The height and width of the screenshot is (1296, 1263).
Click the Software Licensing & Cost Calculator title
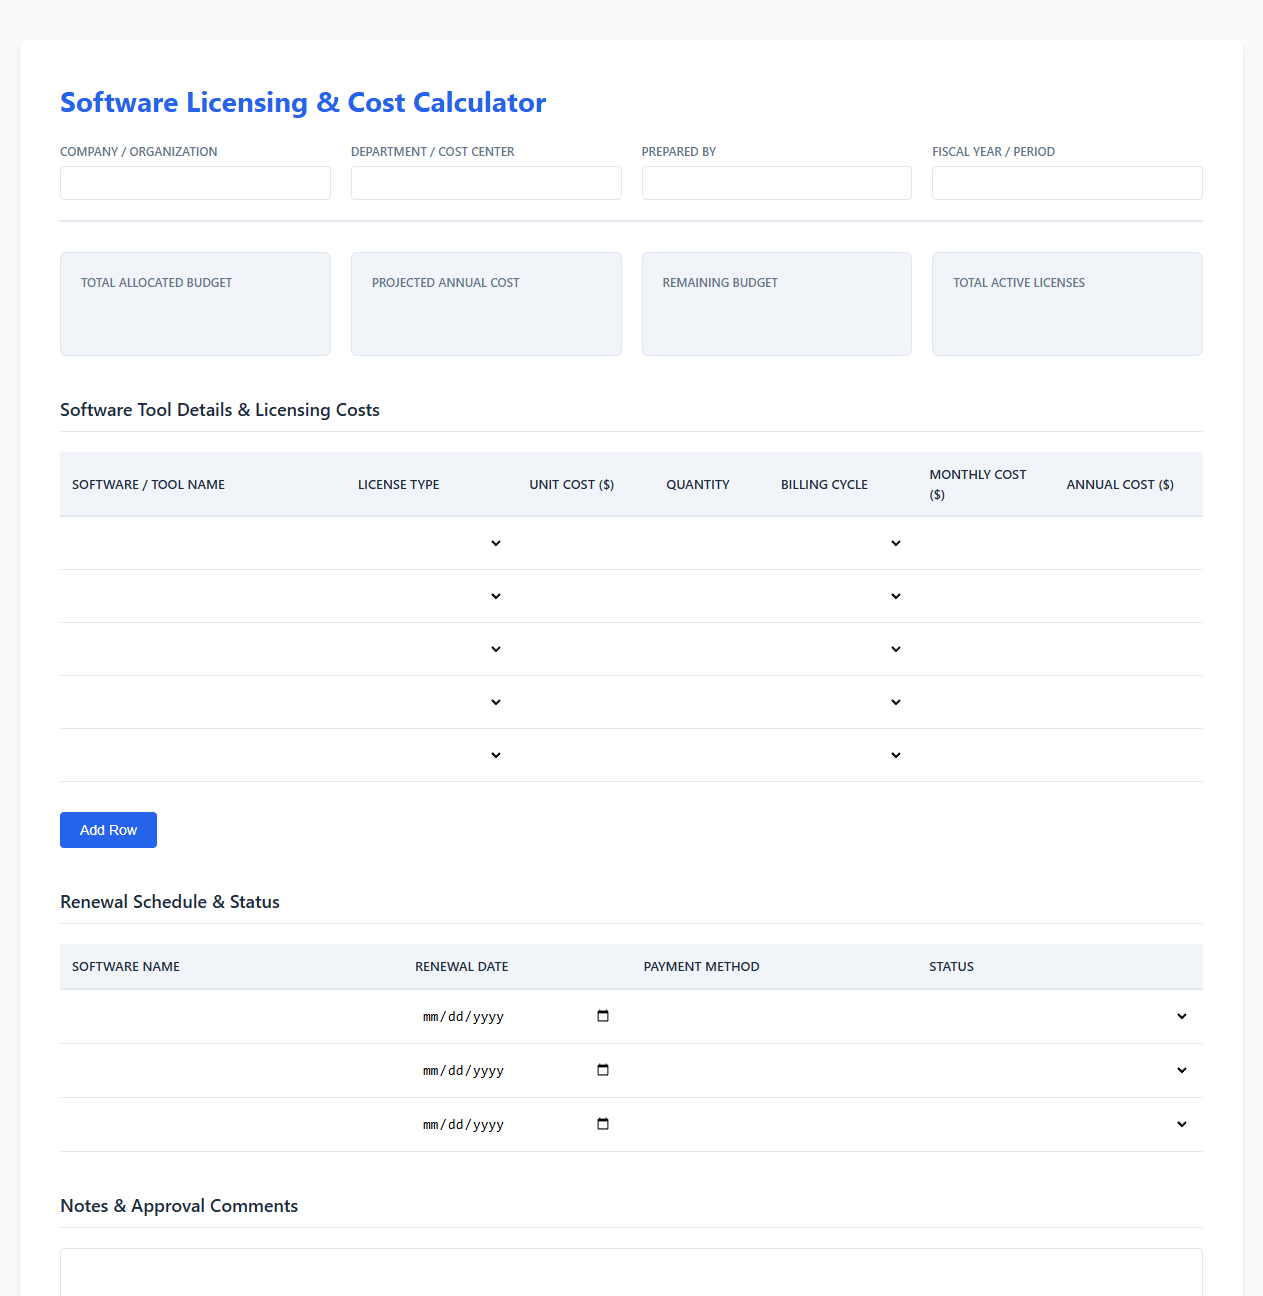point(303,102)
